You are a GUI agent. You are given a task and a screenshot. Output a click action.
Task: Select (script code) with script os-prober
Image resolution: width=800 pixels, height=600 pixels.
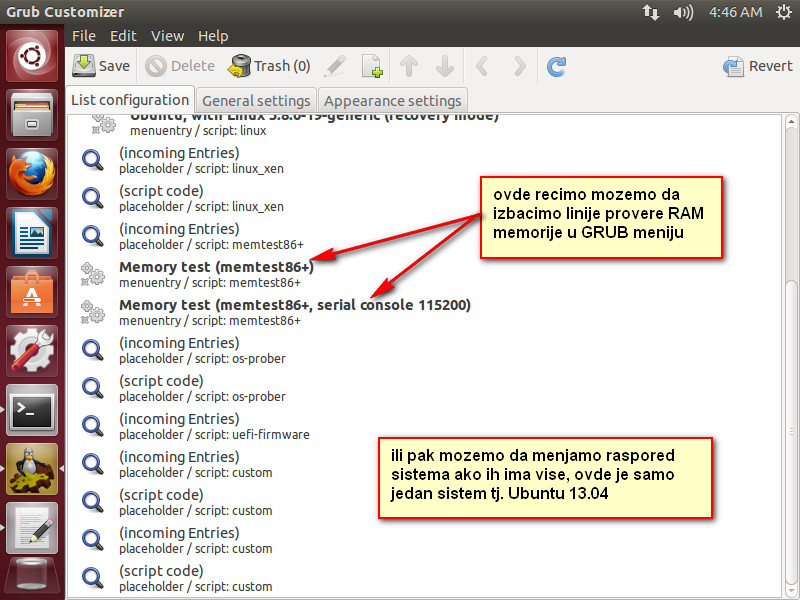[x=425, y=388]
